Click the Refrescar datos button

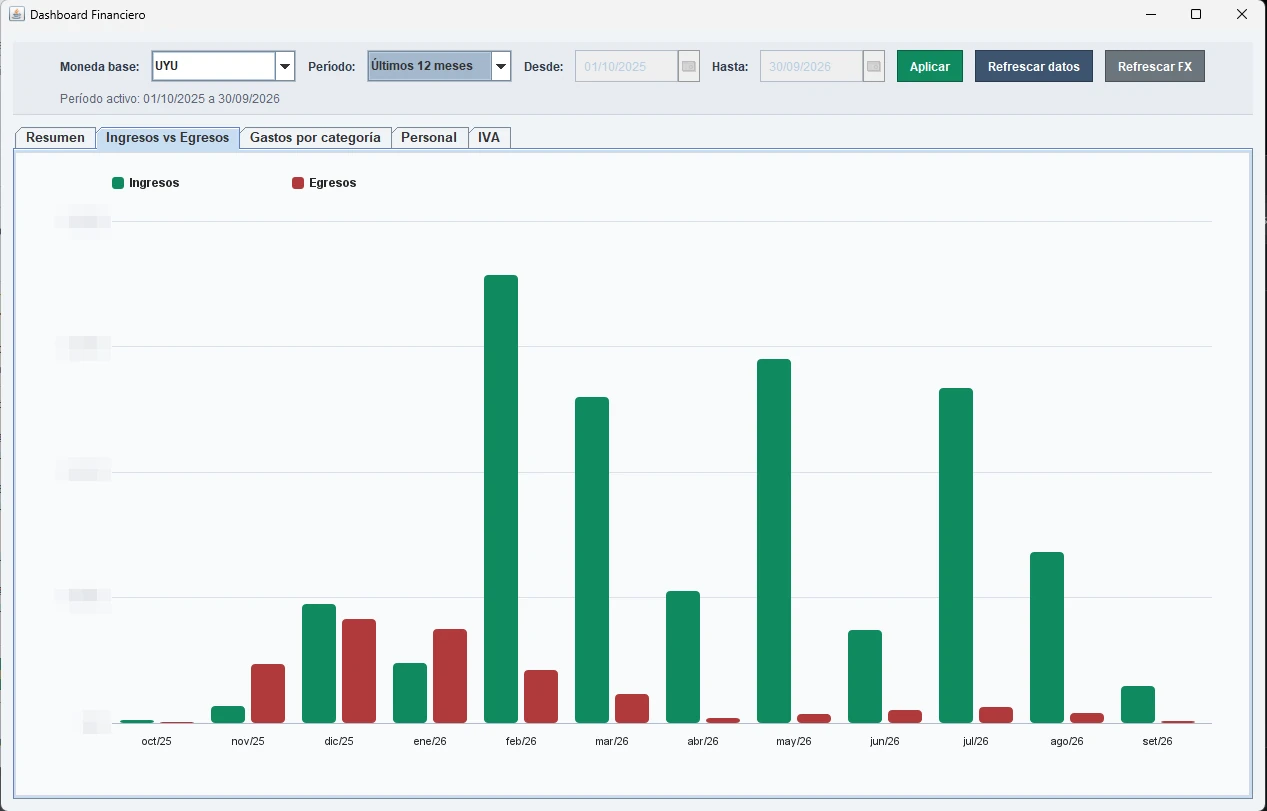pos(1034,66)
